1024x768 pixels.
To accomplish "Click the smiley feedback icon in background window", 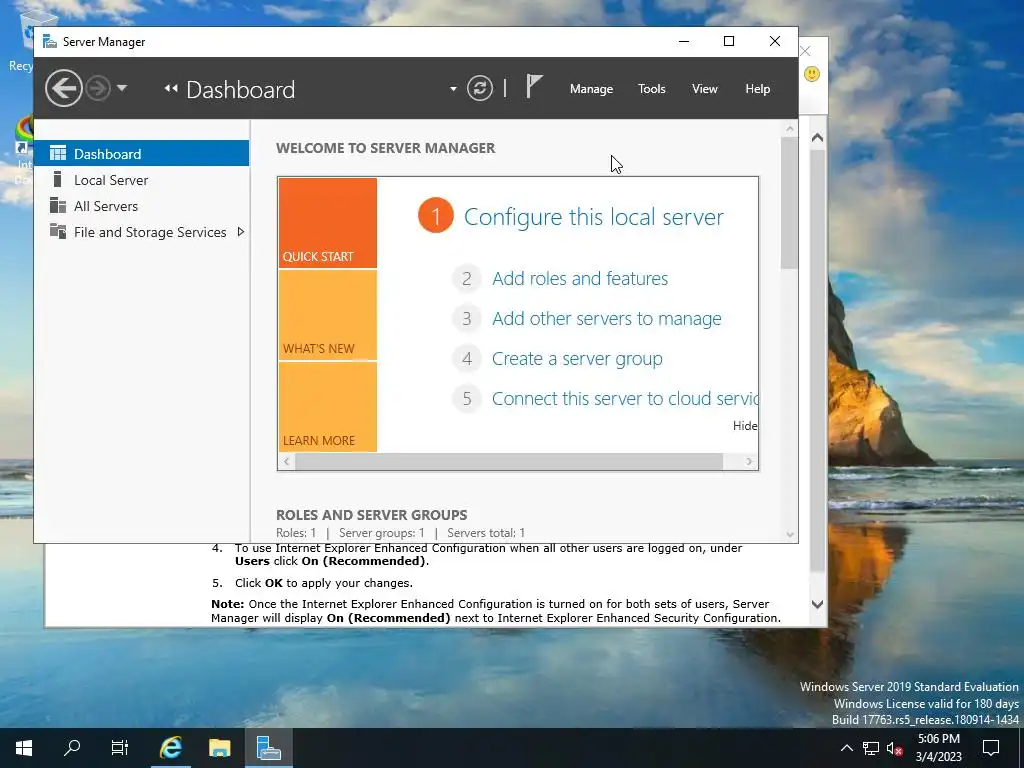I will click(812, 73).
